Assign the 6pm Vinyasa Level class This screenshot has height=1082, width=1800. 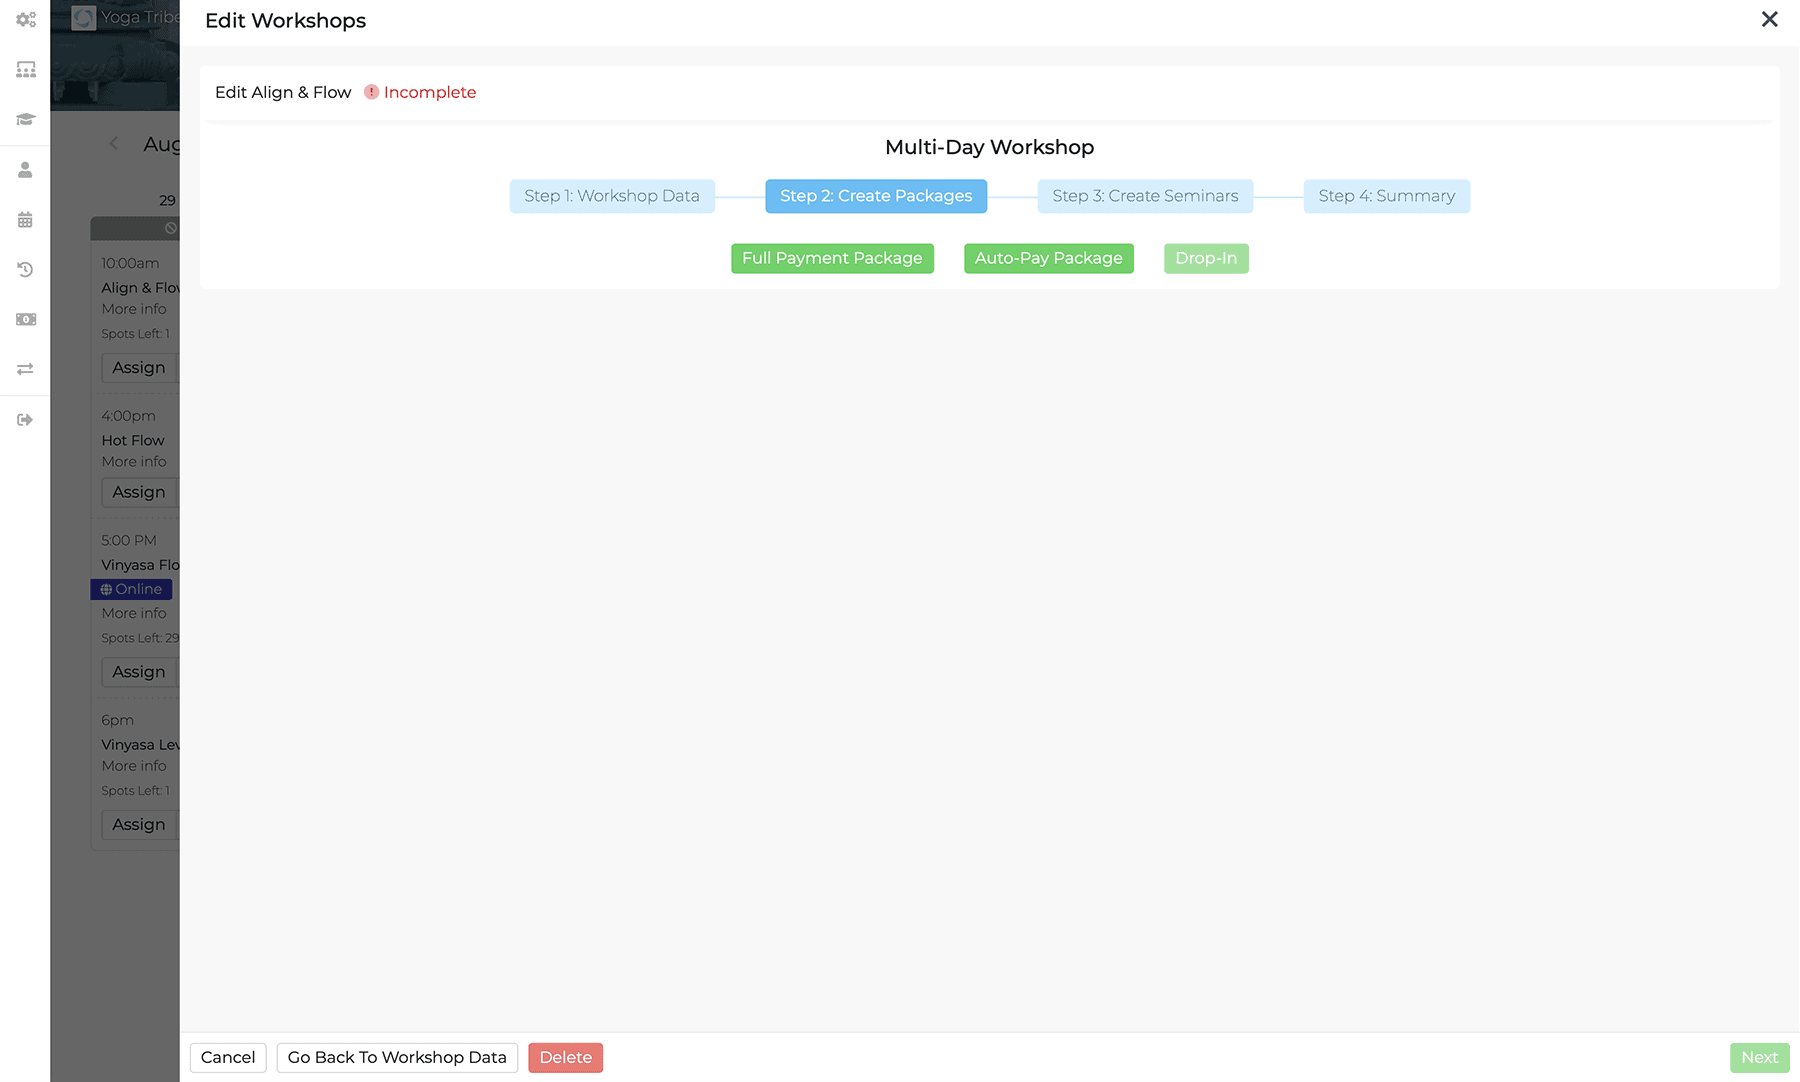[x=140, y=825]
